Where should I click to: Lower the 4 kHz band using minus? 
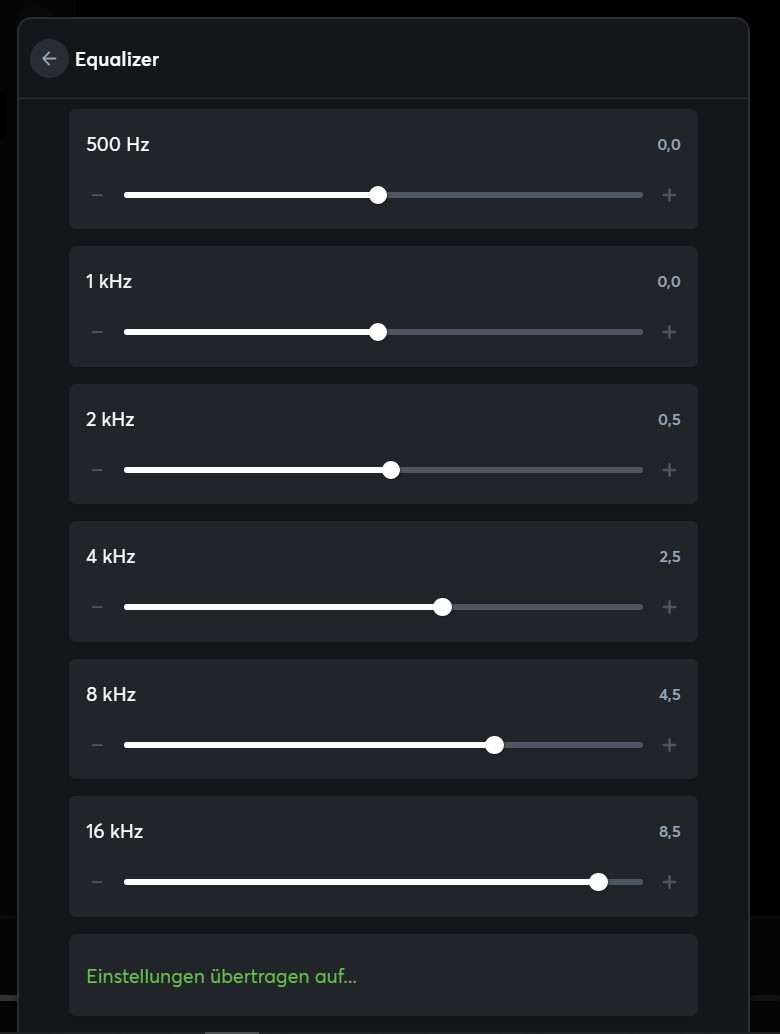click(97, 607)
